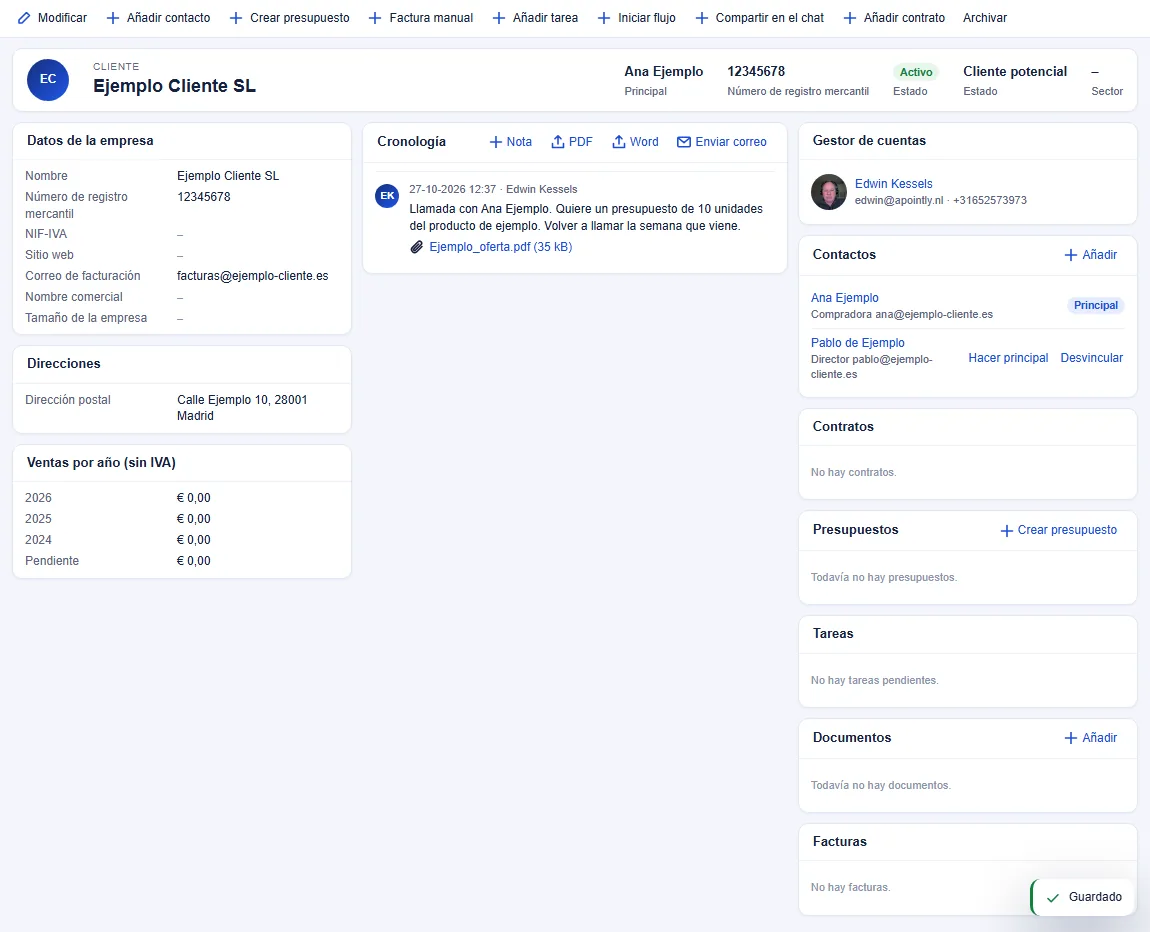Click the EK avatar in the timeline note
The height and width of the screenshot is (932, 1150).
(387, 196)
